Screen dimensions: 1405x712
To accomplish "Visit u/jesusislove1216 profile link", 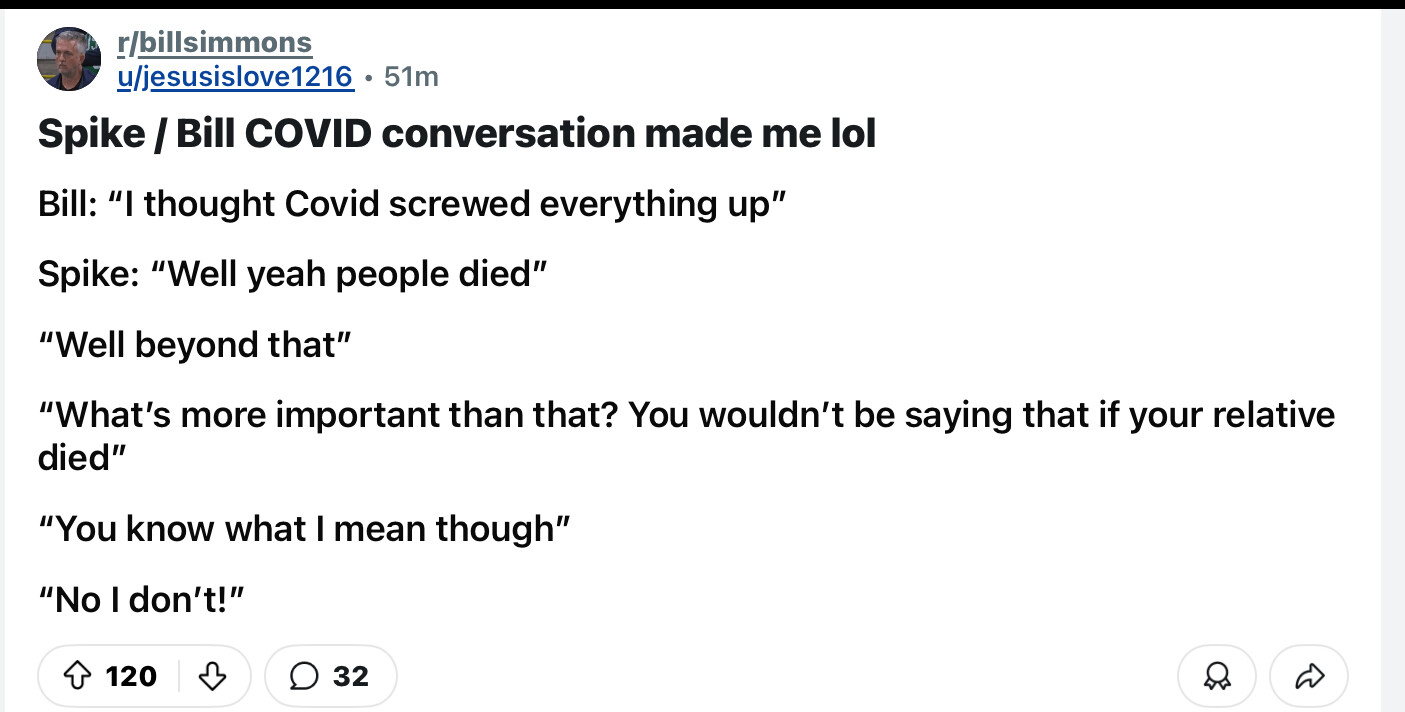I will coord(235,76).
